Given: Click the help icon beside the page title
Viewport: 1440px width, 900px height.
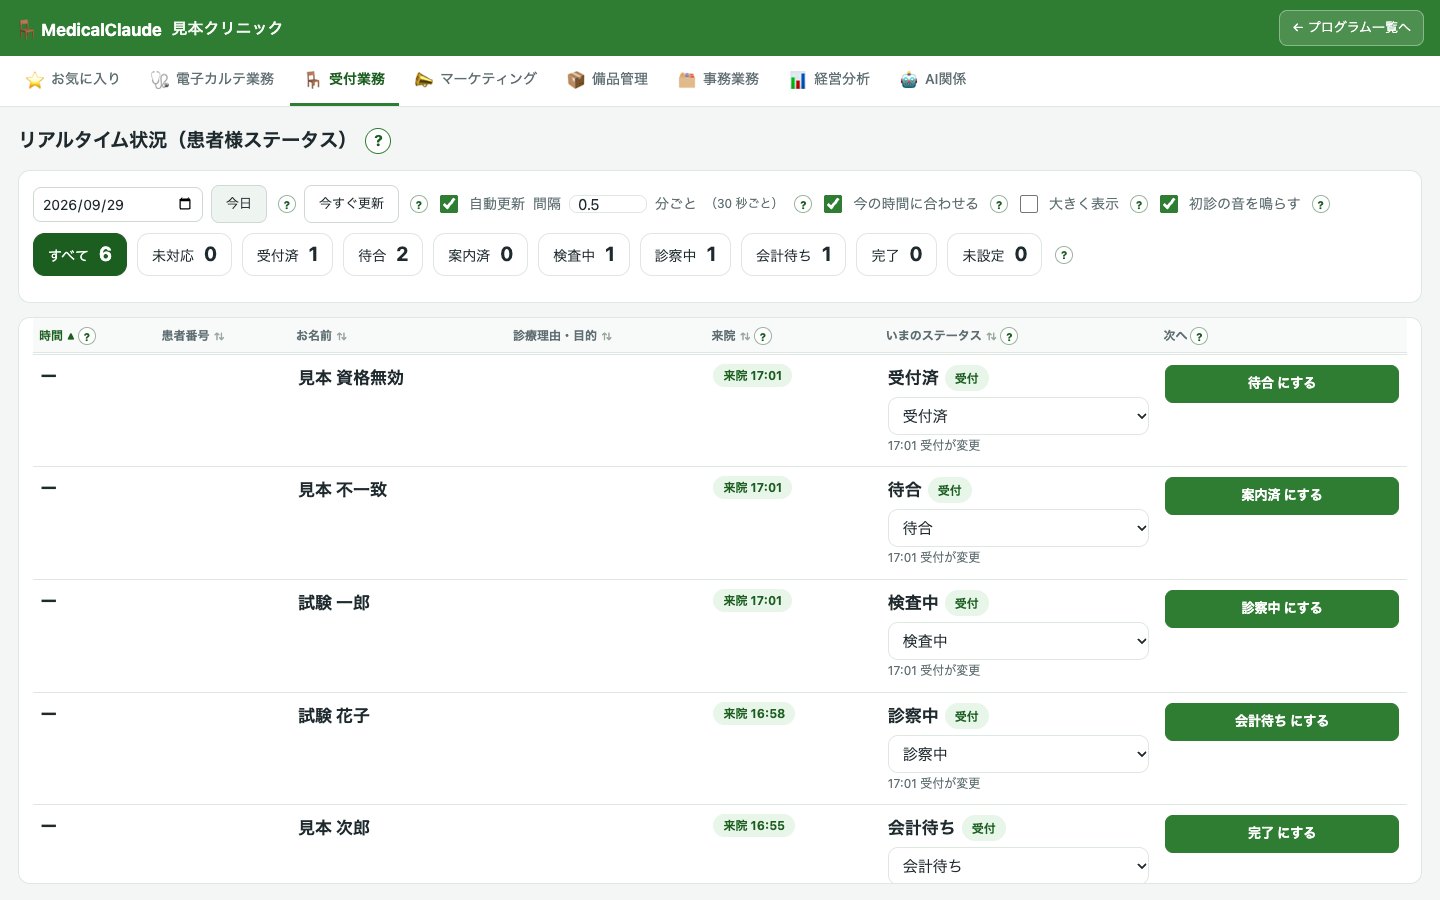Looking at the screenshot, I should point(378,141).
